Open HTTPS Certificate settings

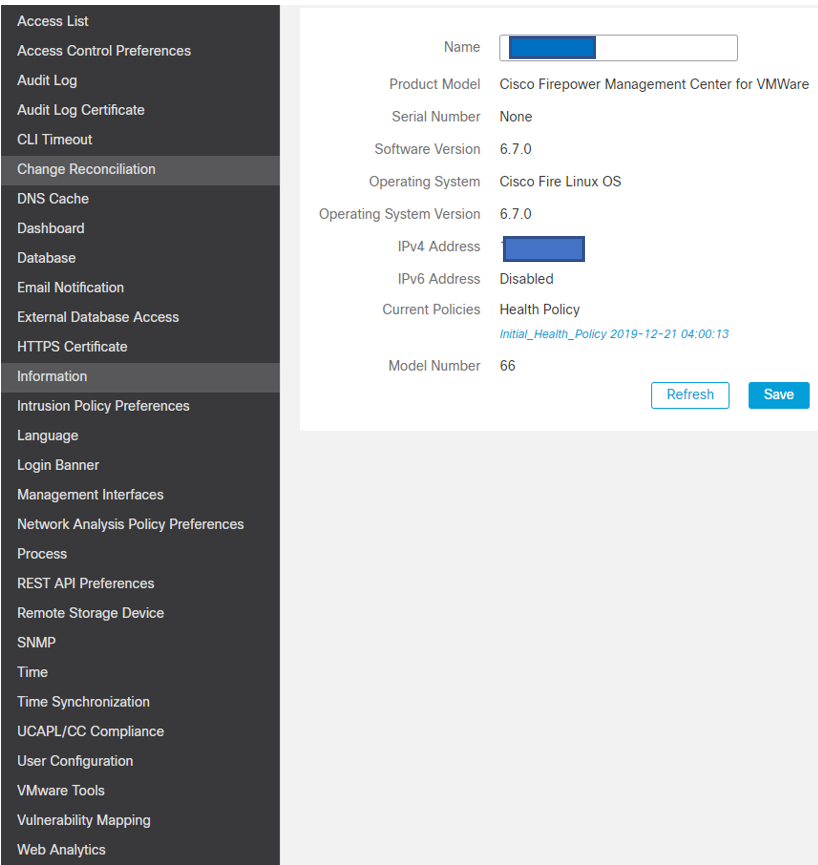click(70, 346)
